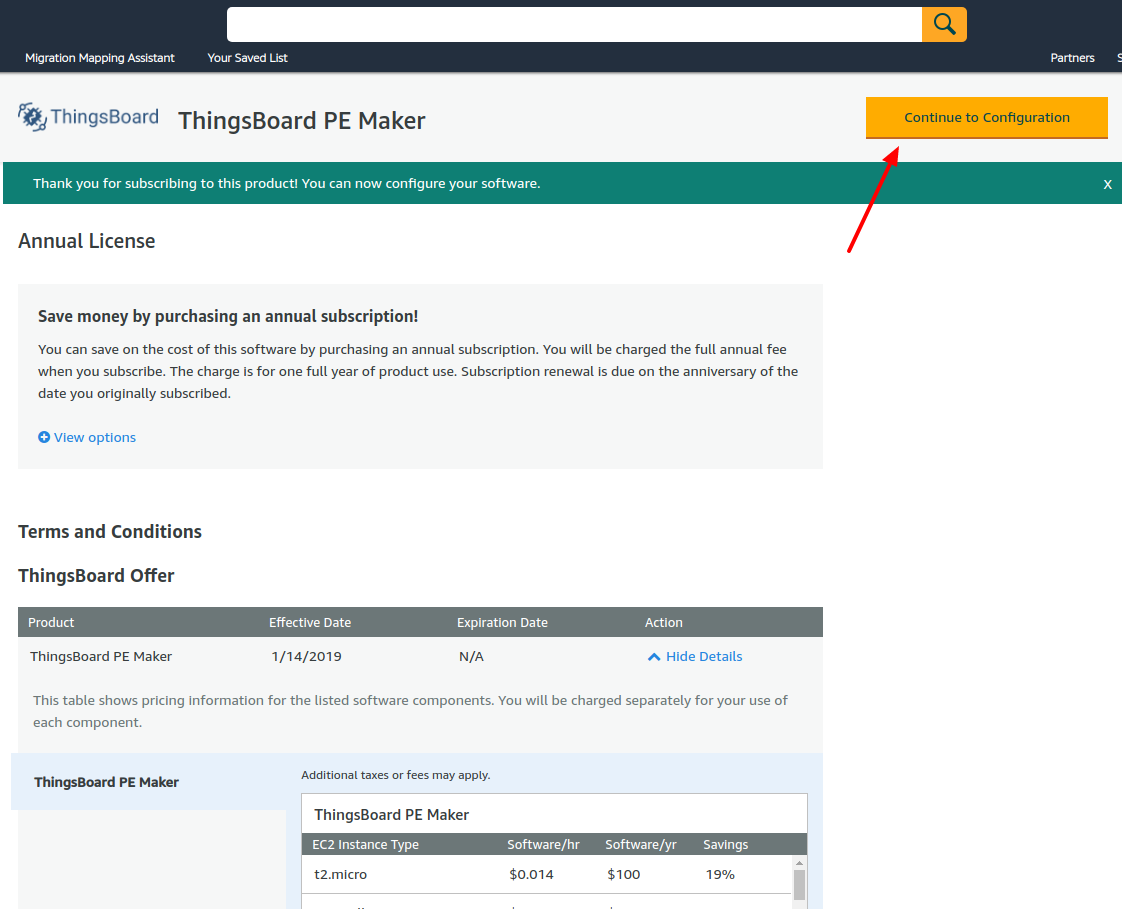This screenshot has height=909, width=1122.
Task: Collapse the offer with Hide Details
Action: click(x=695, y=657)
